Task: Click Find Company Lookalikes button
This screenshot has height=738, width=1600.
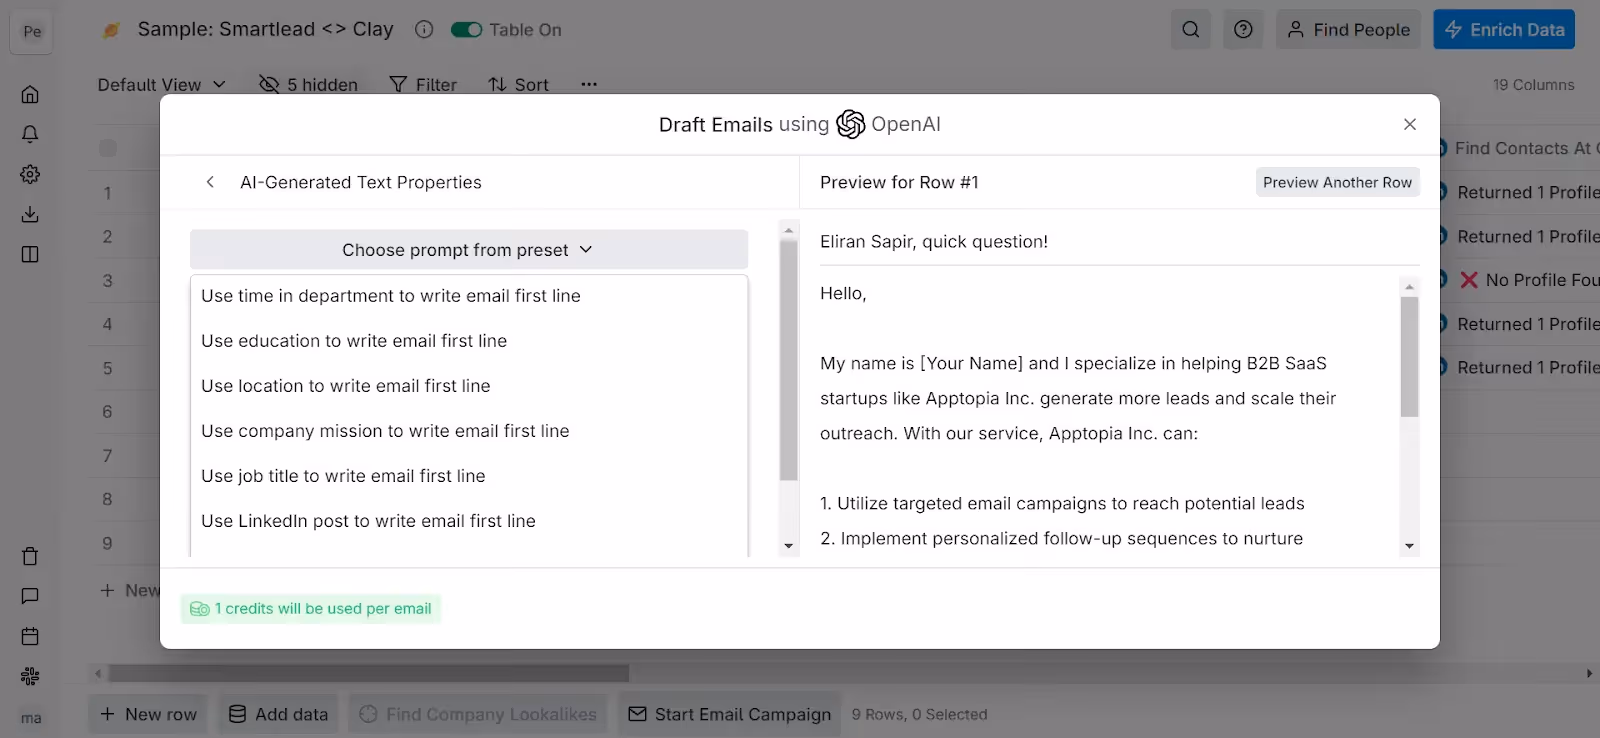Action: 478,714
